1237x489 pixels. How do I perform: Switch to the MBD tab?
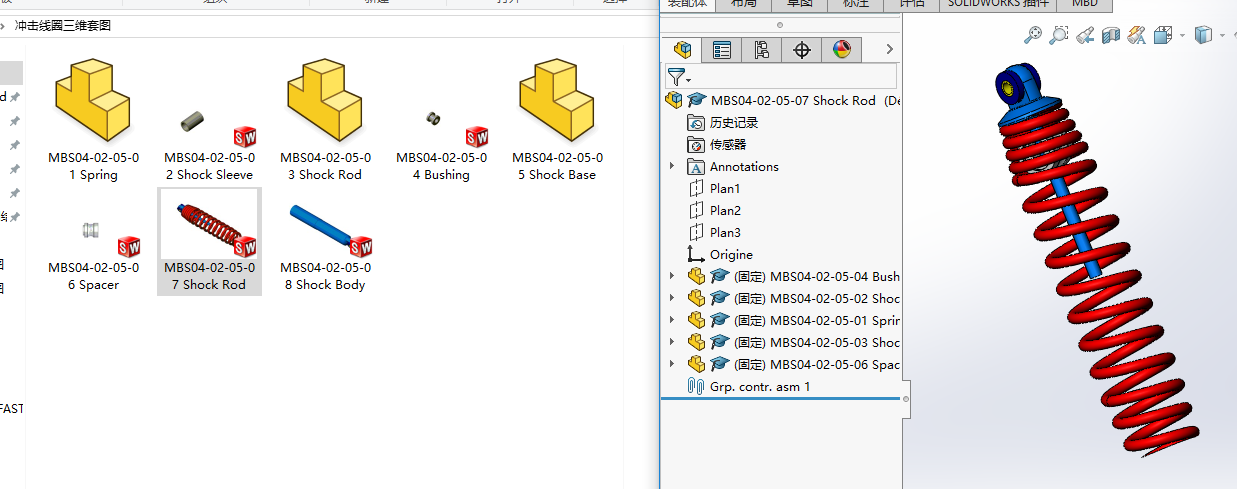coord(1084,4)
